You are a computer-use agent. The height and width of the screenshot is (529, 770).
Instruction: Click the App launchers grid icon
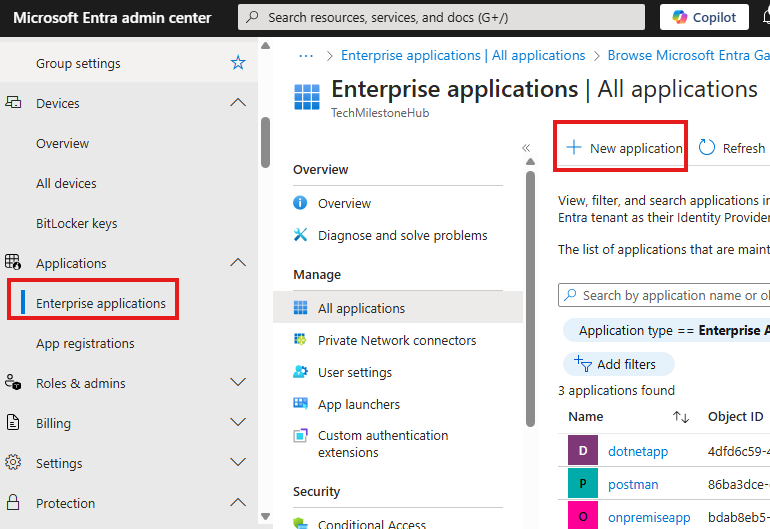point(301,404)
